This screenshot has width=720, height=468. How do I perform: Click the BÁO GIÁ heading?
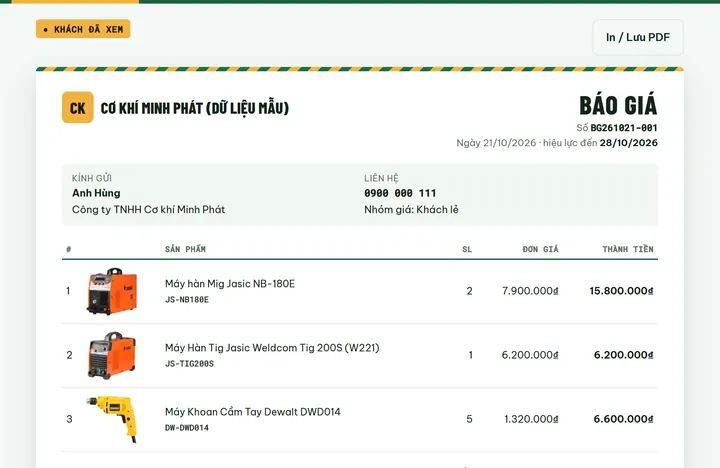(618, 106)
